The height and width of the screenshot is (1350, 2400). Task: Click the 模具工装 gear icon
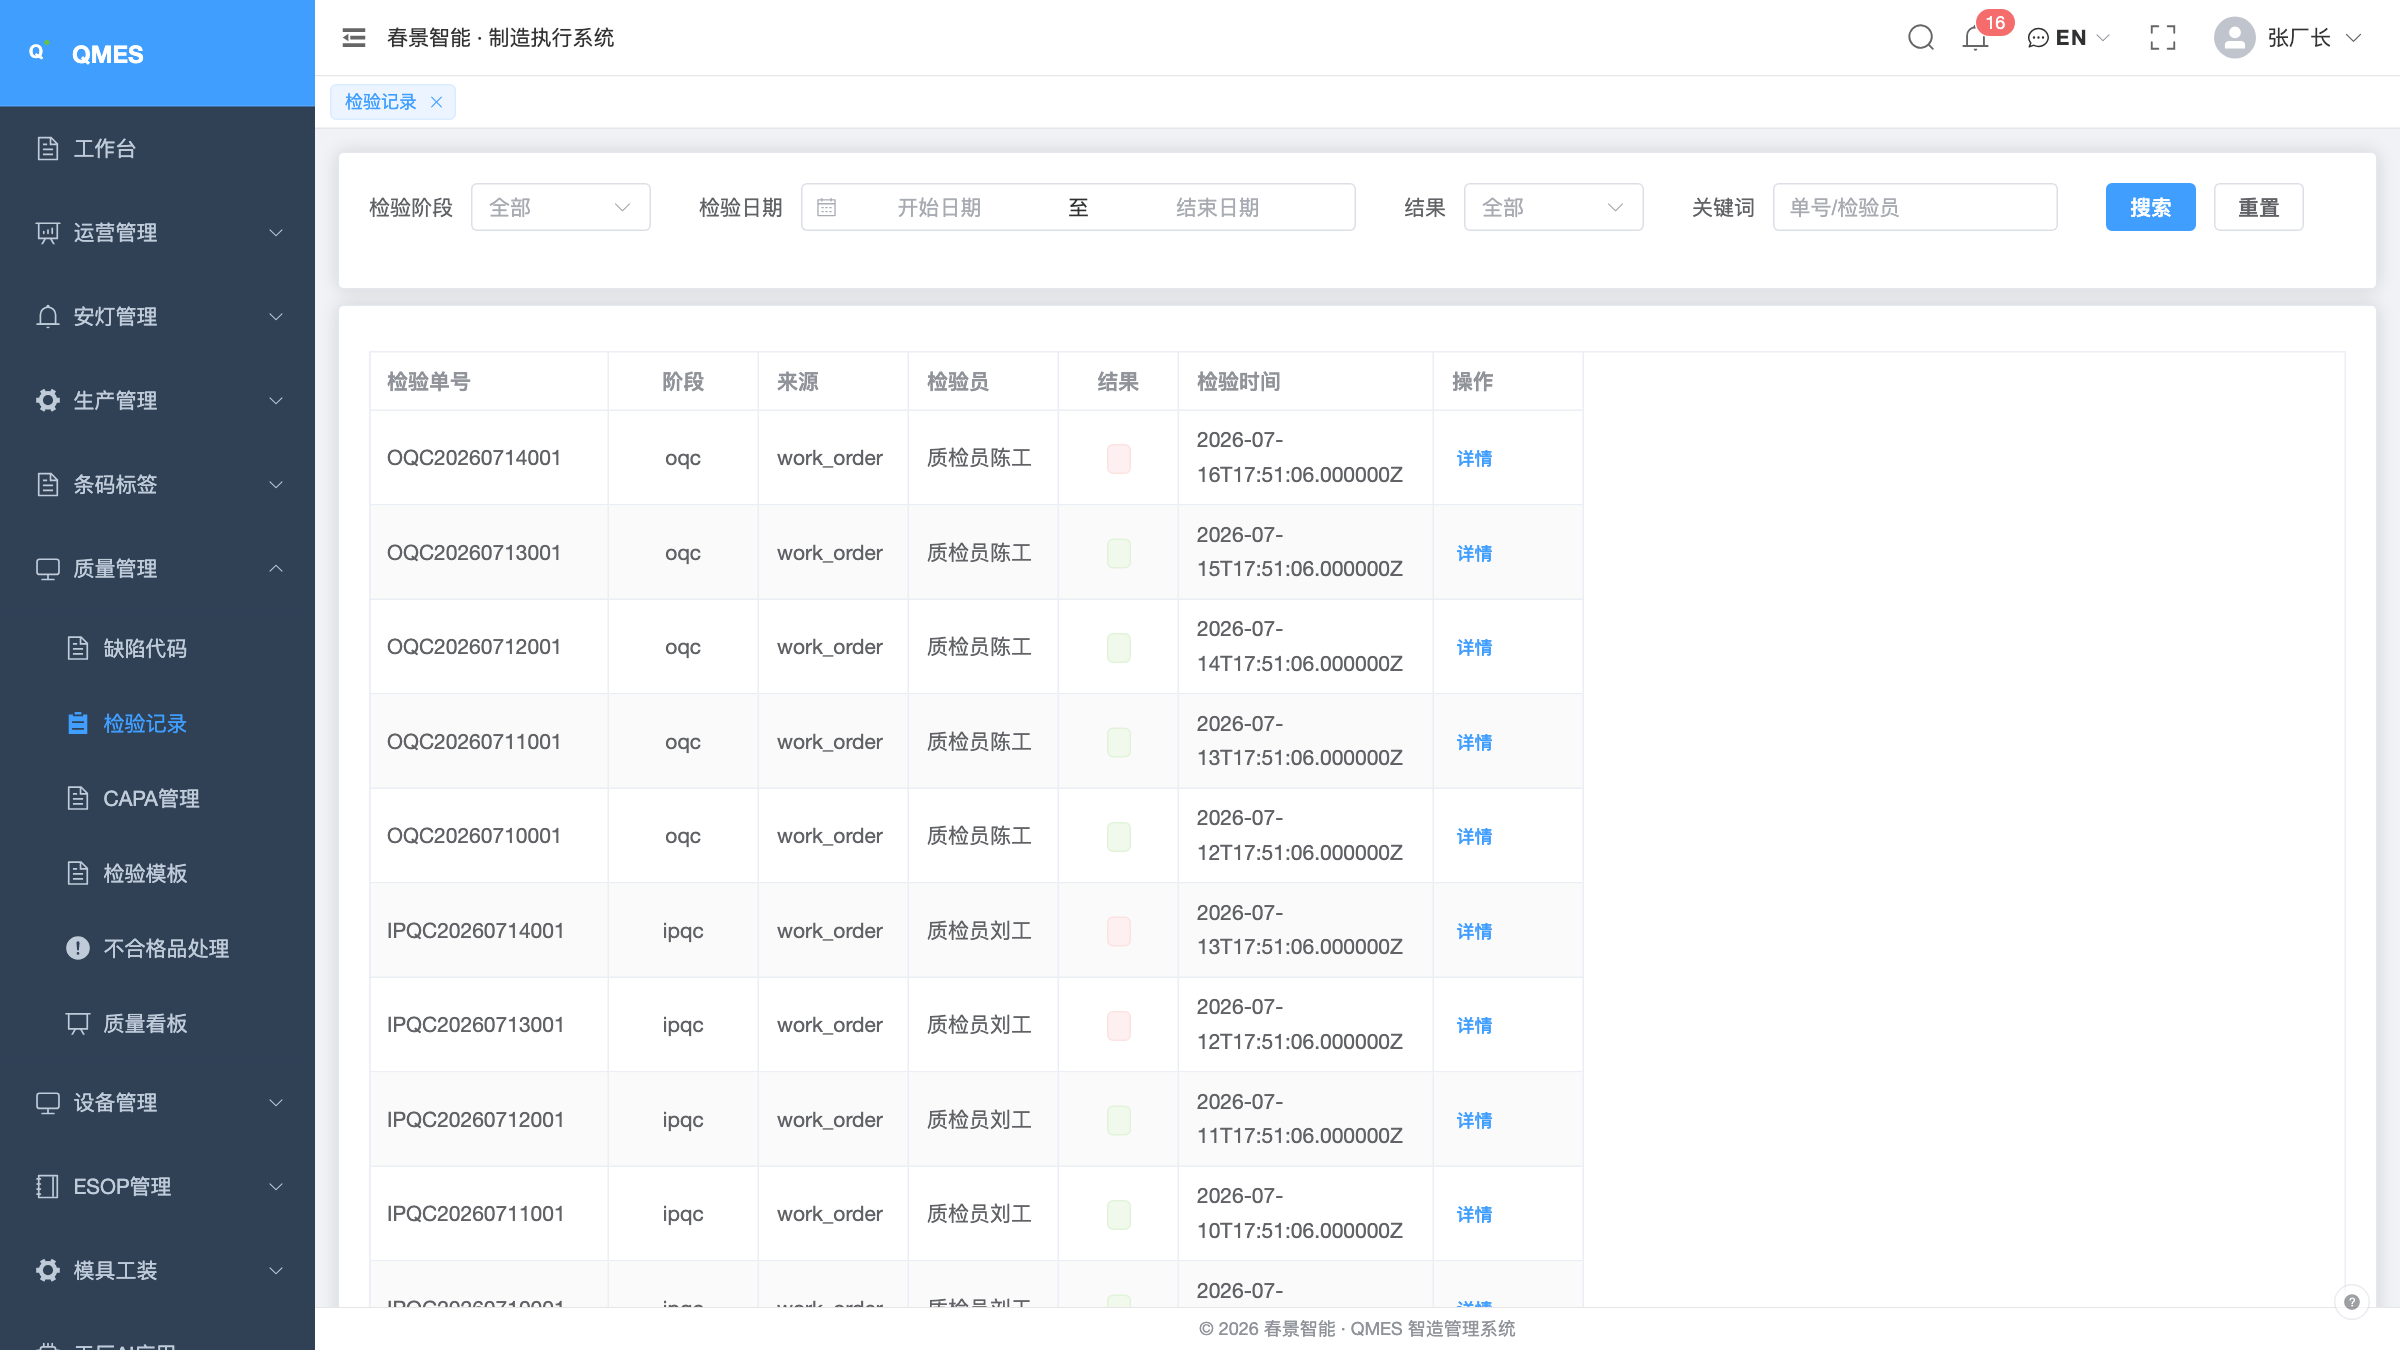pyautogui.click(x=48, y=1271)
